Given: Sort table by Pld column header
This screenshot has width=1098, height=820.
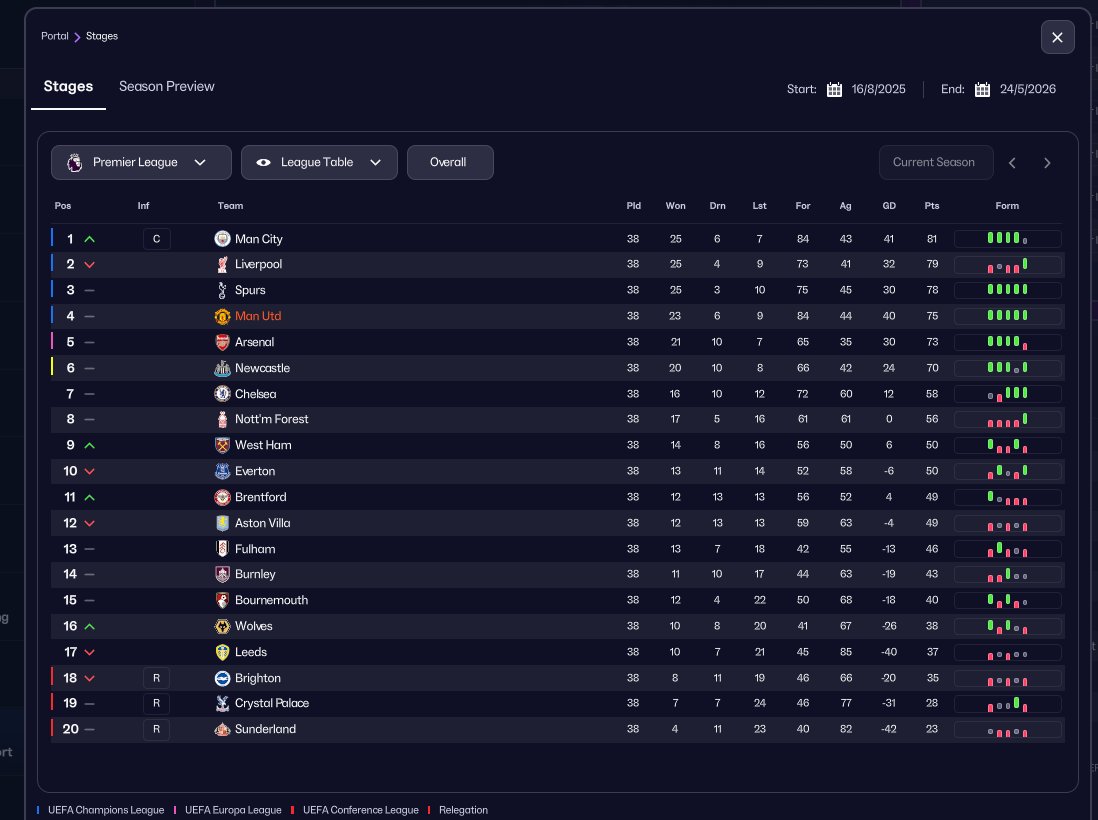Looking at the screenshot, I should pos(633,206).
